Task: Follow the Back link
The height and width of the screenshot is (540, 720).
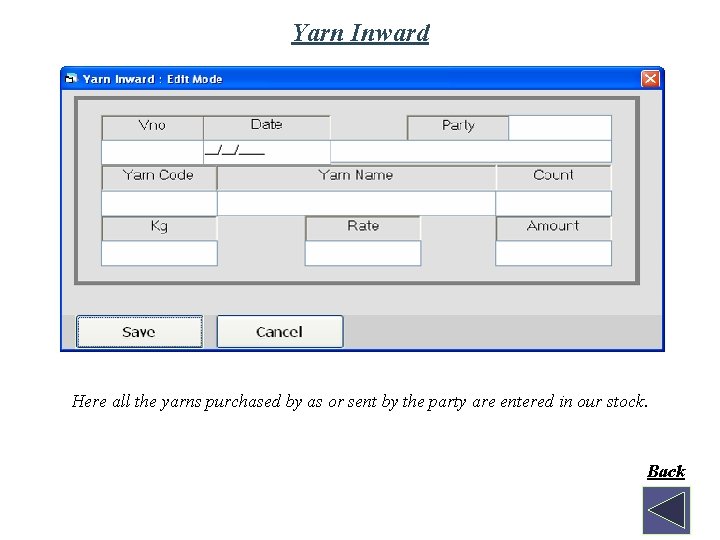Action: 666,472
